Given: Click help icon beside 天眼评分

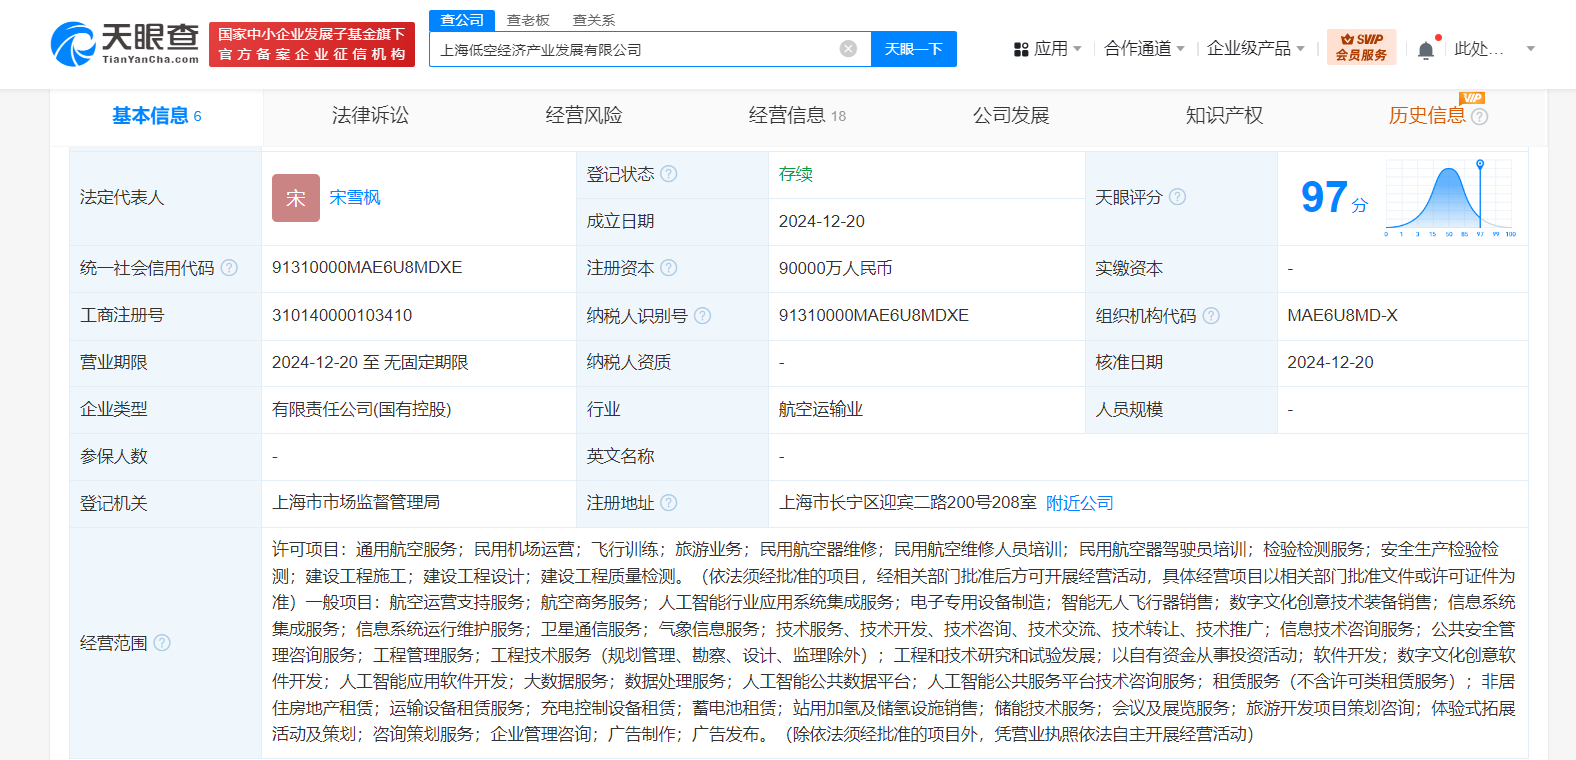Looking at the screenshot, I should 1178,197.
